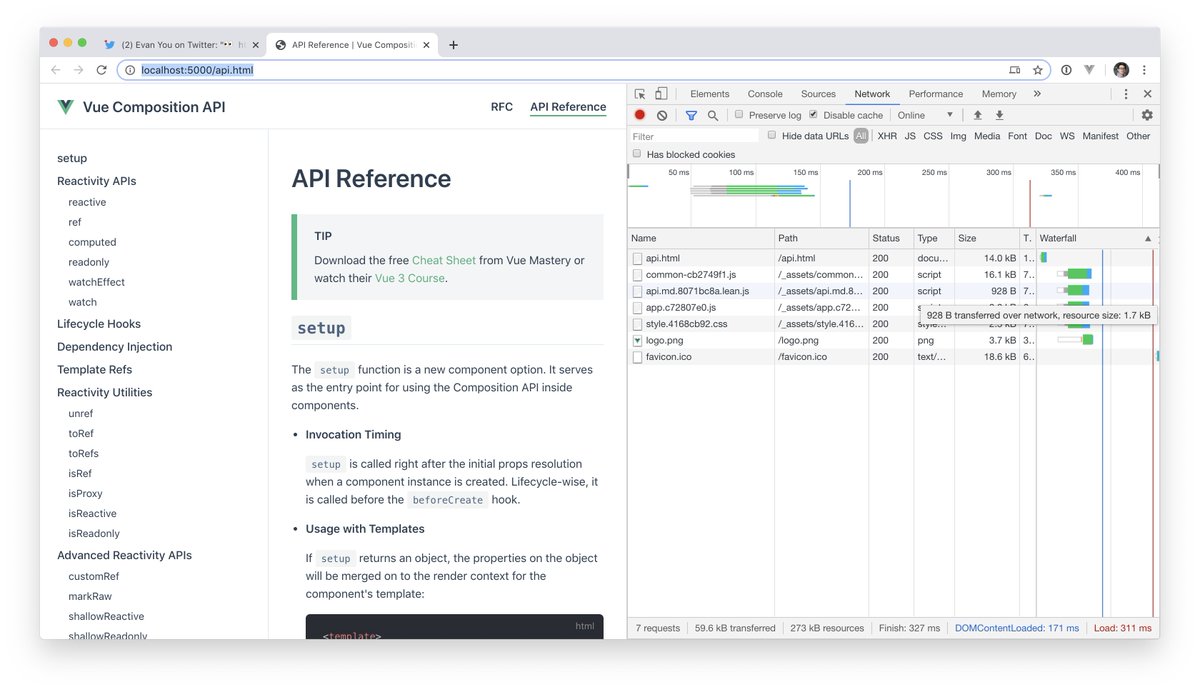Screen dimensions: 1200x692
Task: Uncheck Disable cache
Action: click(x=813, y=115)
